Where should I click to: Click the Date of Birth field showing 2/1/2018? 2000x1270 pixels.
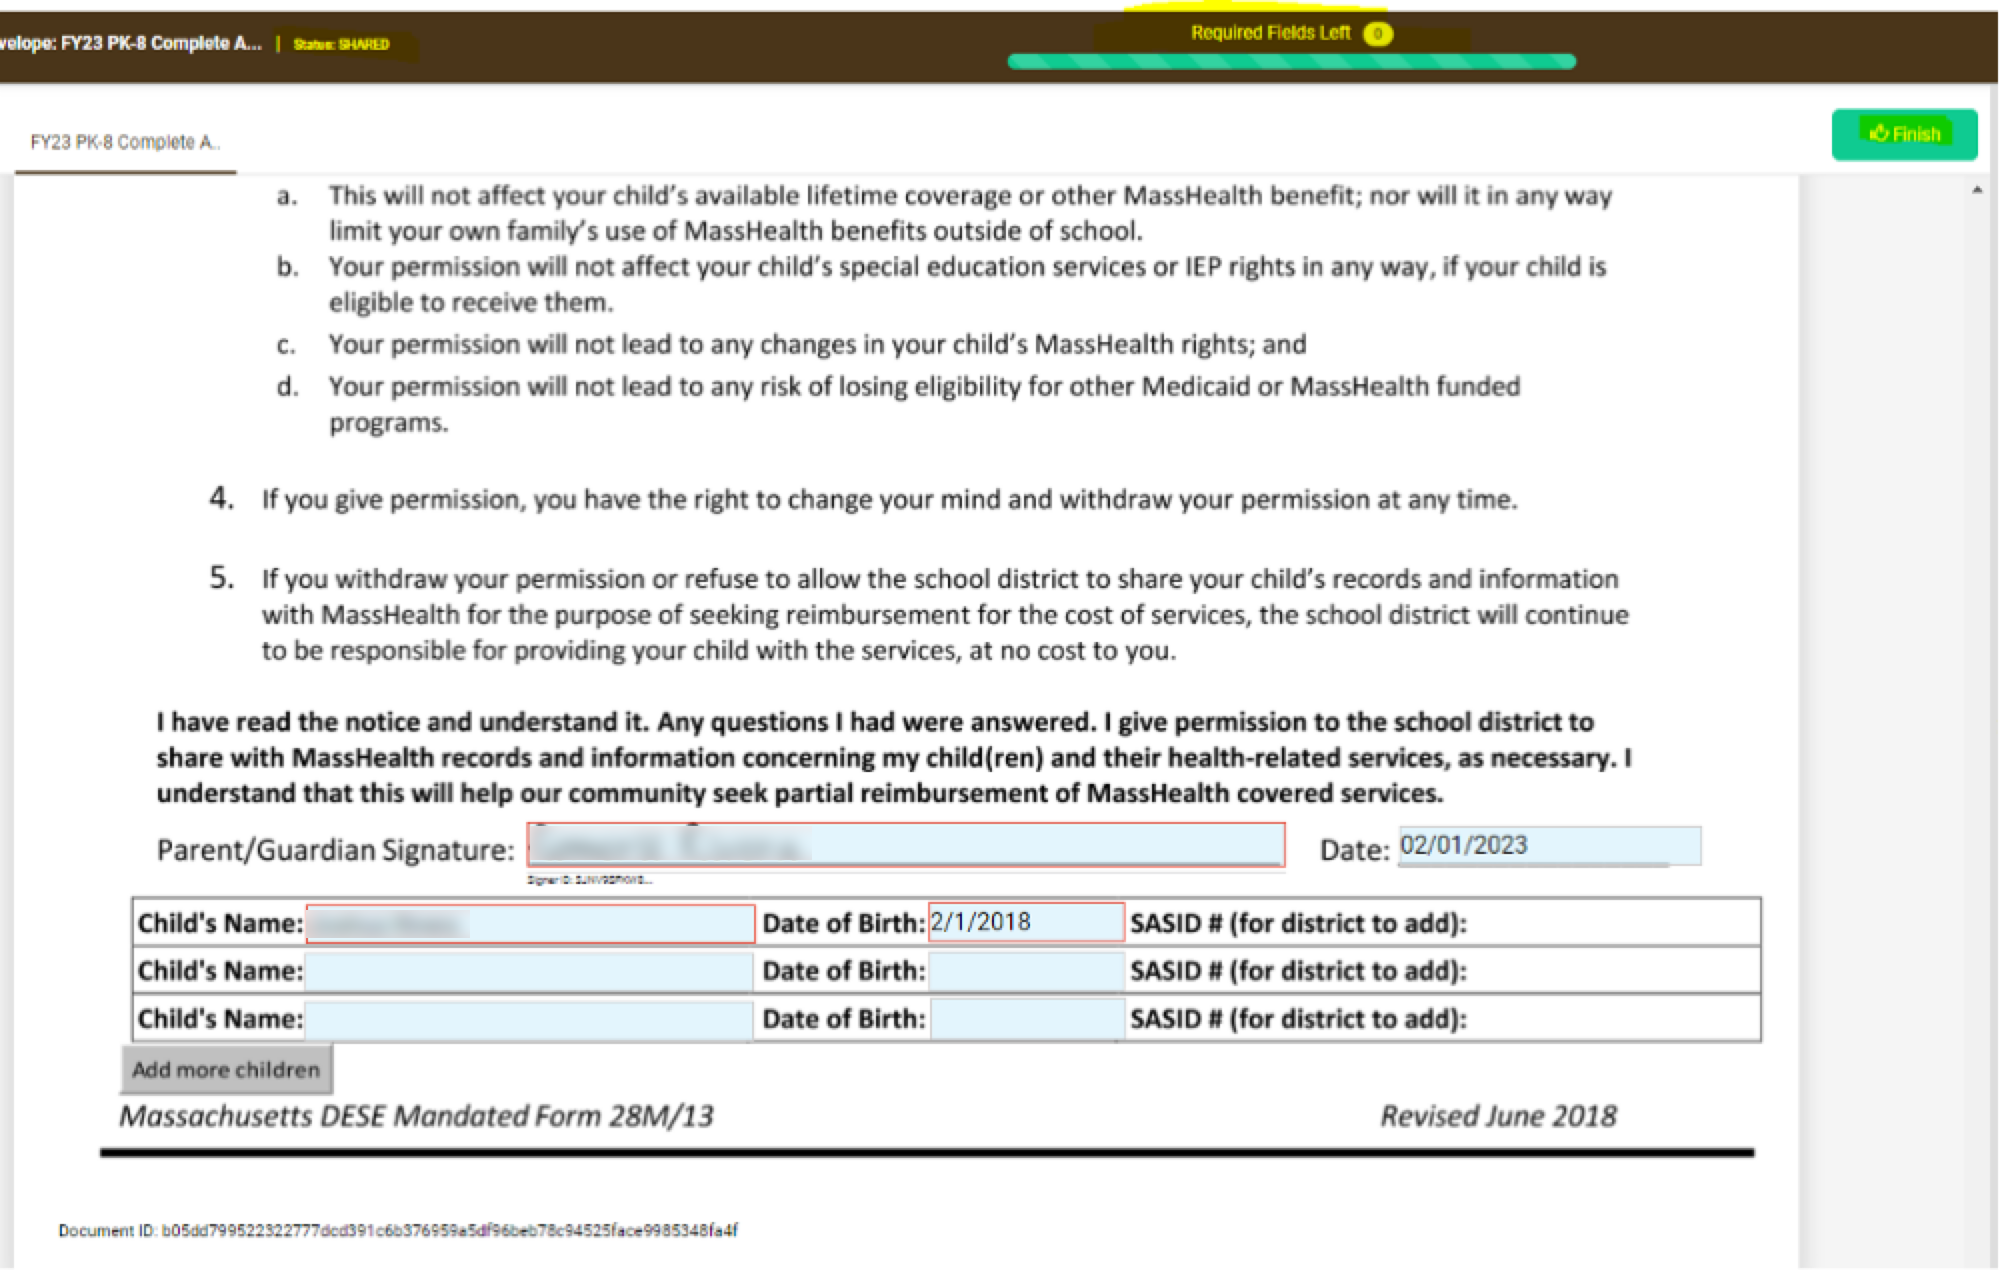coord(1026,922)
